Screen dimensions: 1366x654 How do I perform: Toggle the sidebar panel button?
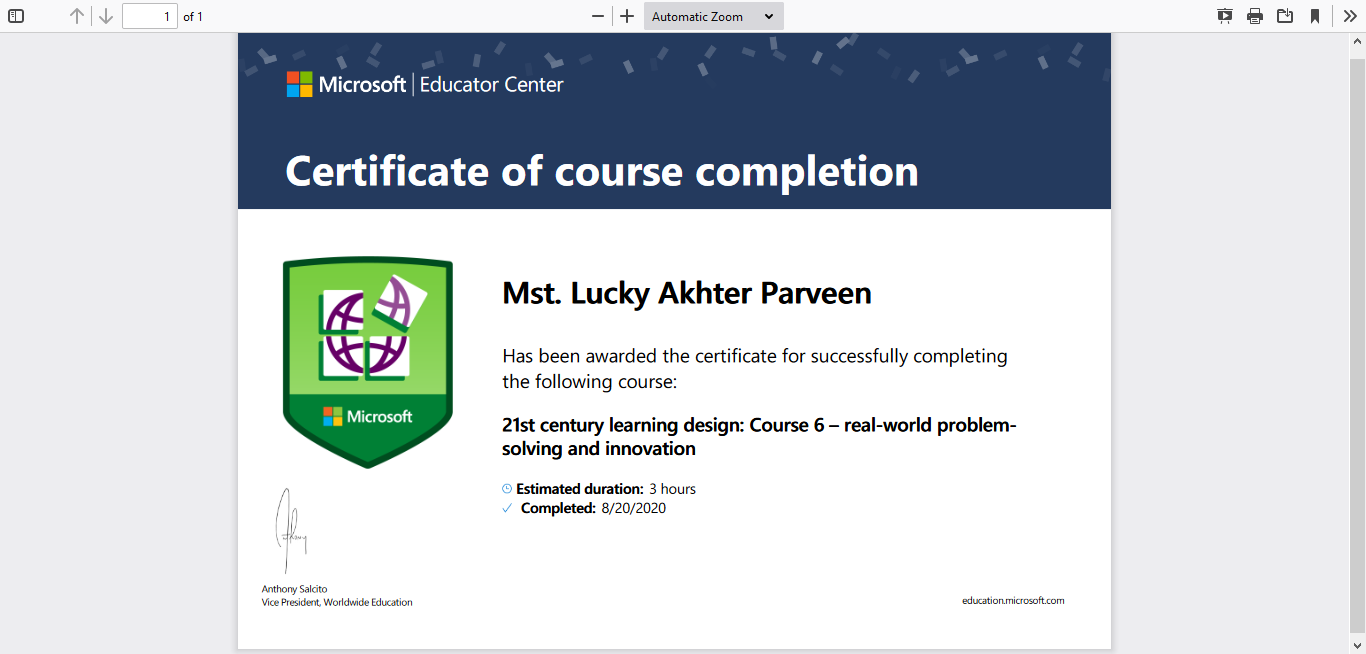tap(16, 16)
